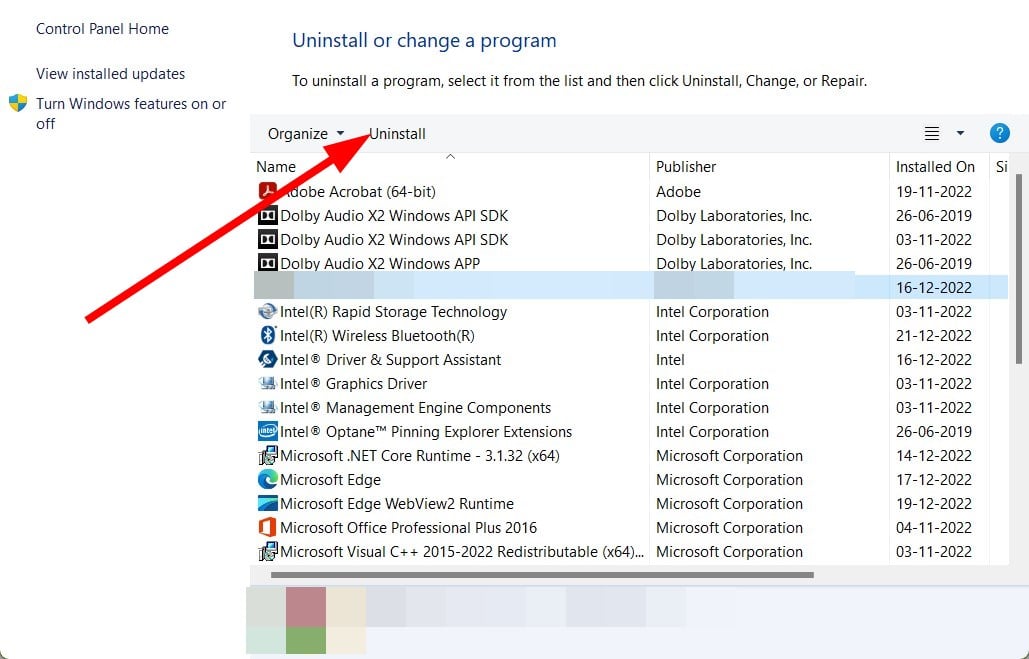Select Intel Graphics Driver entry
Screen dimensions: 1029x659
pyautogui.click(x=354, y=384)
